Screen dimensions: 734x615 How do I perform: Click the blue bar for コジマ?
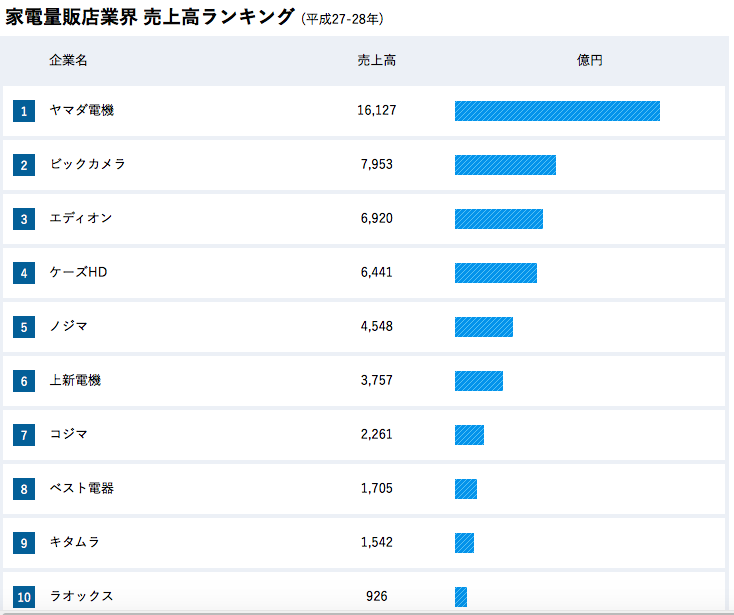pos(469,435)
